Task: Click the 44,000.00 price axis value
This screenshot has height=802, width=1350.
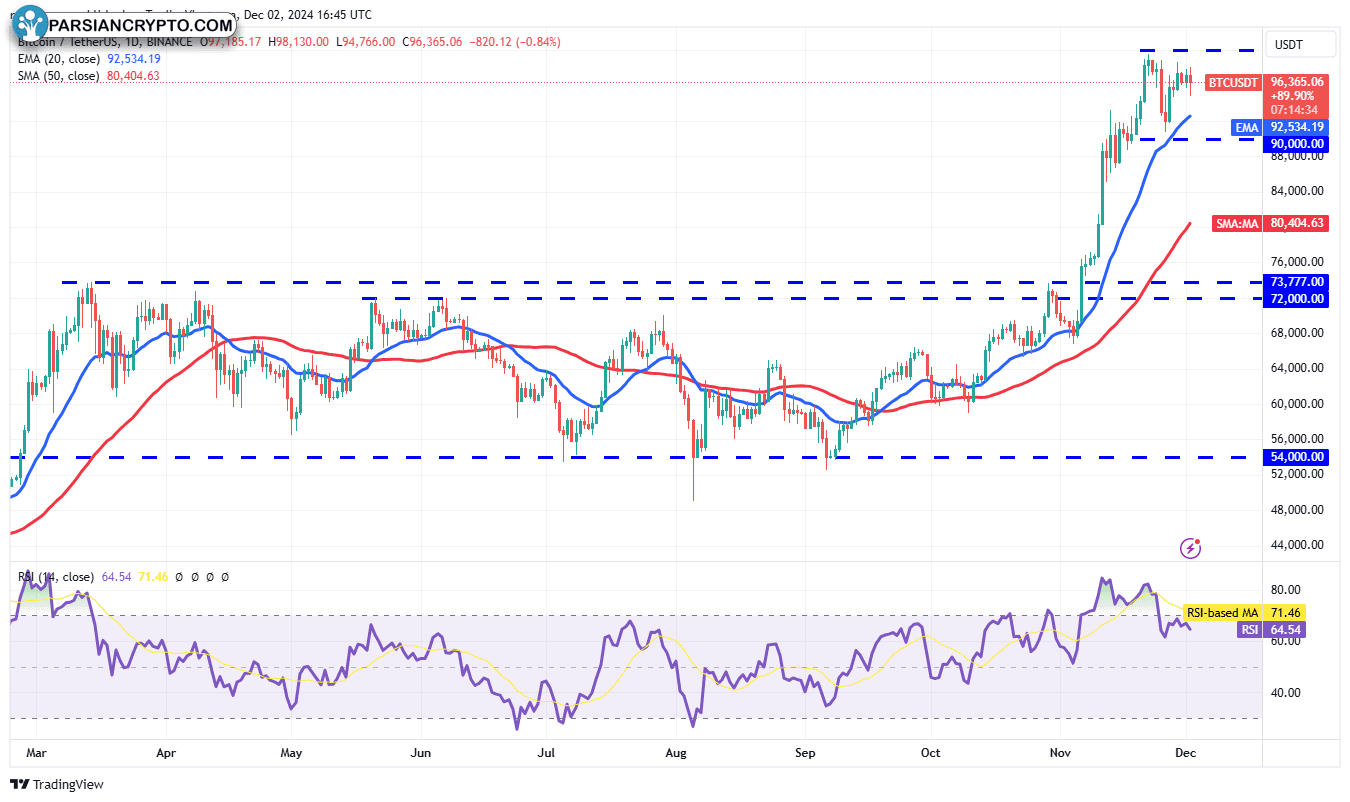Action: click(x=1297, y=546)
